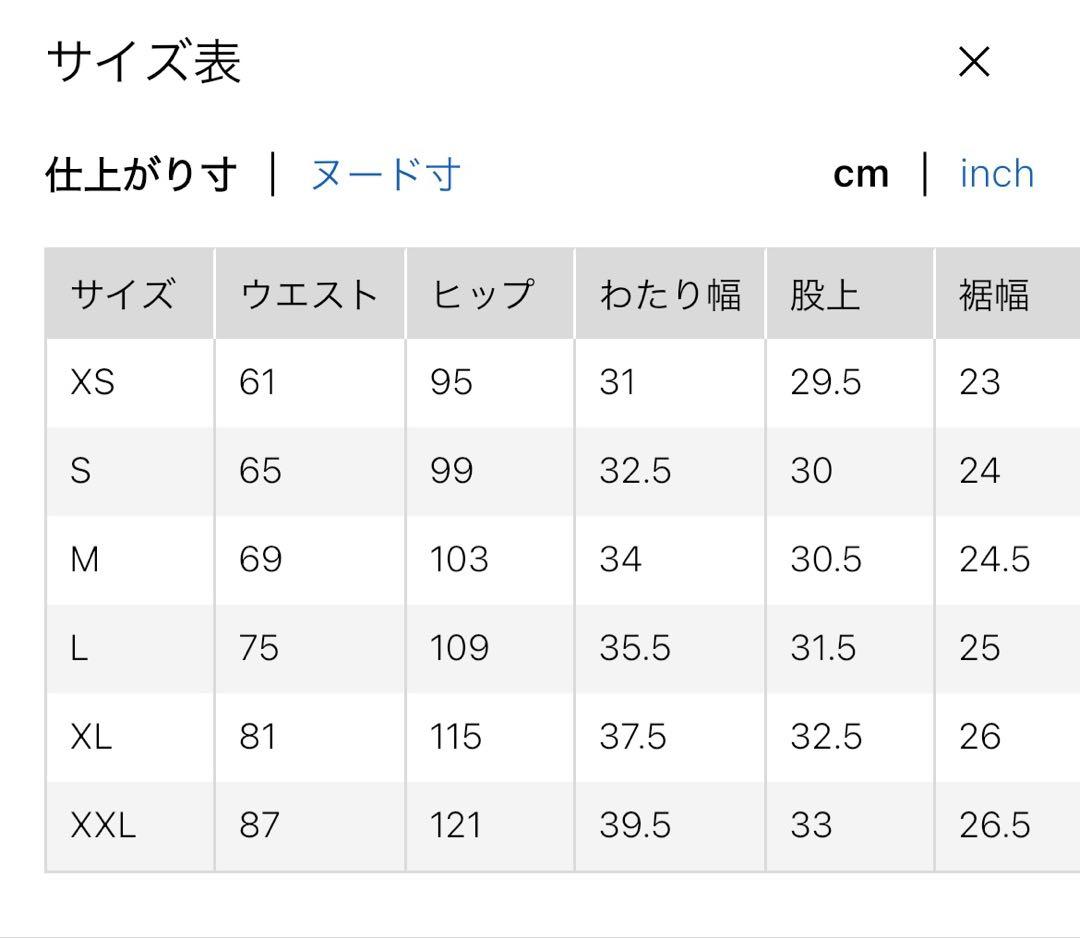This screenshot has width=1080, height=938.
Task: Click the サイズ column header
Action: click(x=123, y=295)
